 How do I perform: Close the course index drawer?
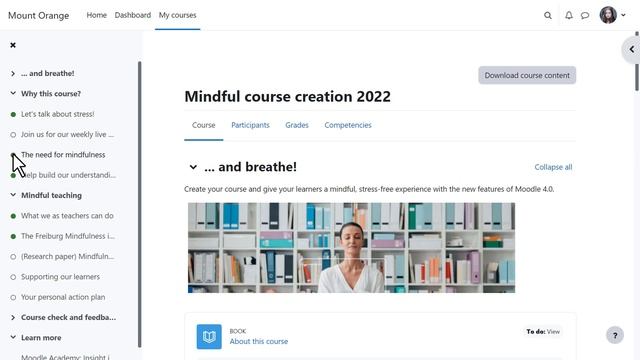13,45
